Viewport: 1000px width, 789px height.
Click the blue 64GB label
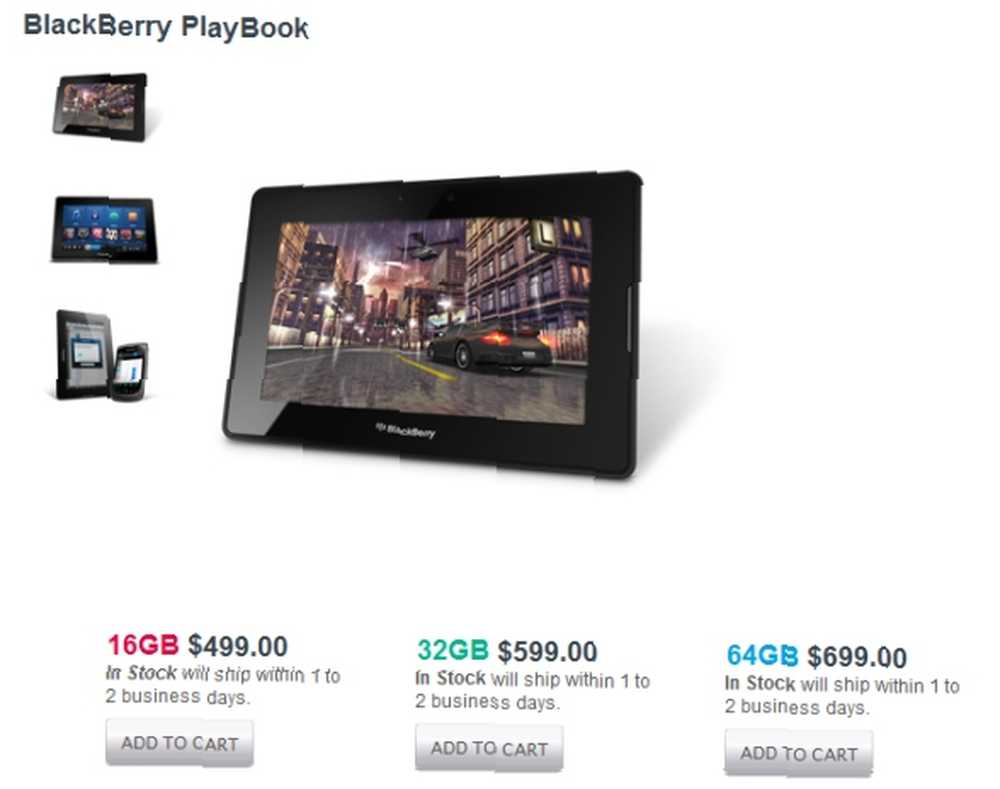point(762,655)
